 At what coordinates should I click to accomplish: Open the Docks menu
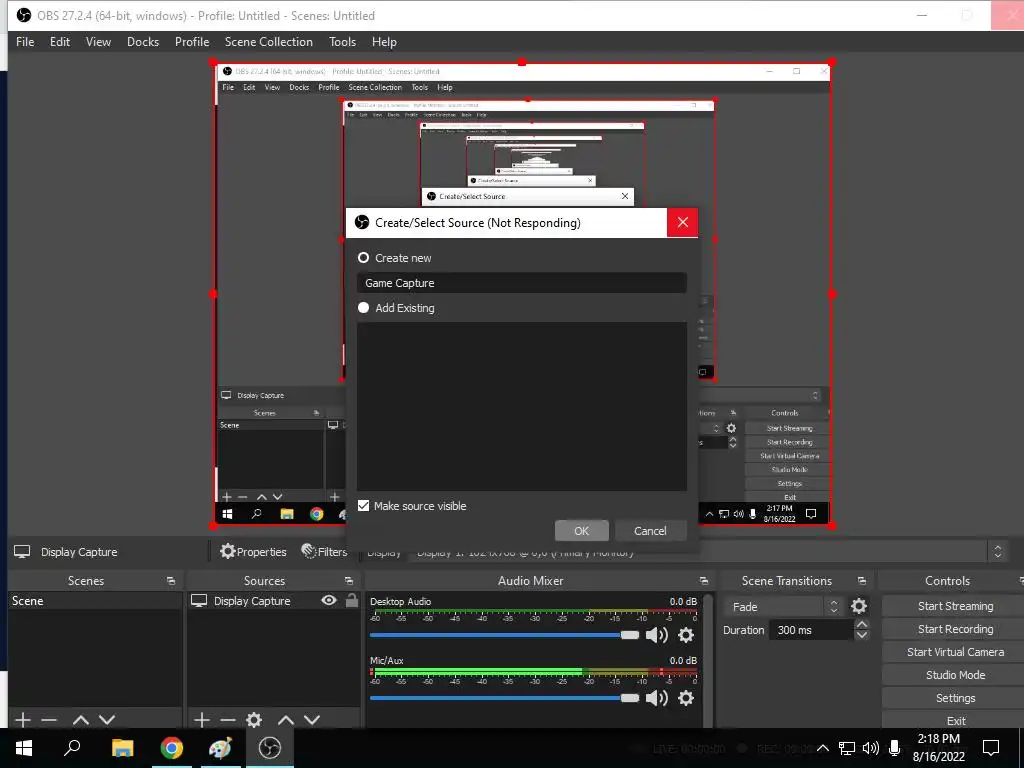tap(142, 42)
